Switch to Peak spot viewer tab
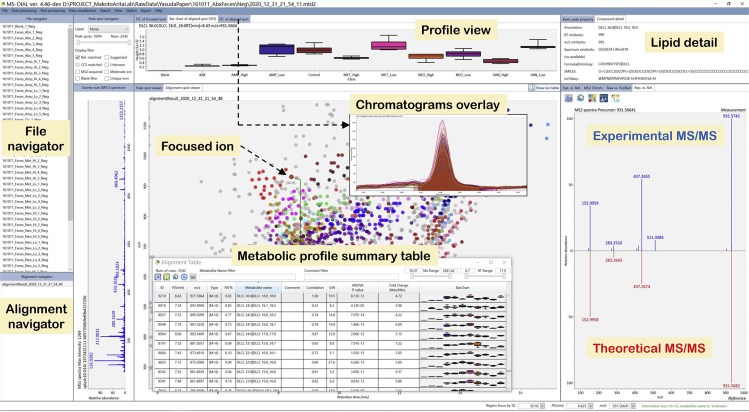Image resolution: width=749 pixels, height=412 pixels. pyautogui.click(x=149, y=88)
